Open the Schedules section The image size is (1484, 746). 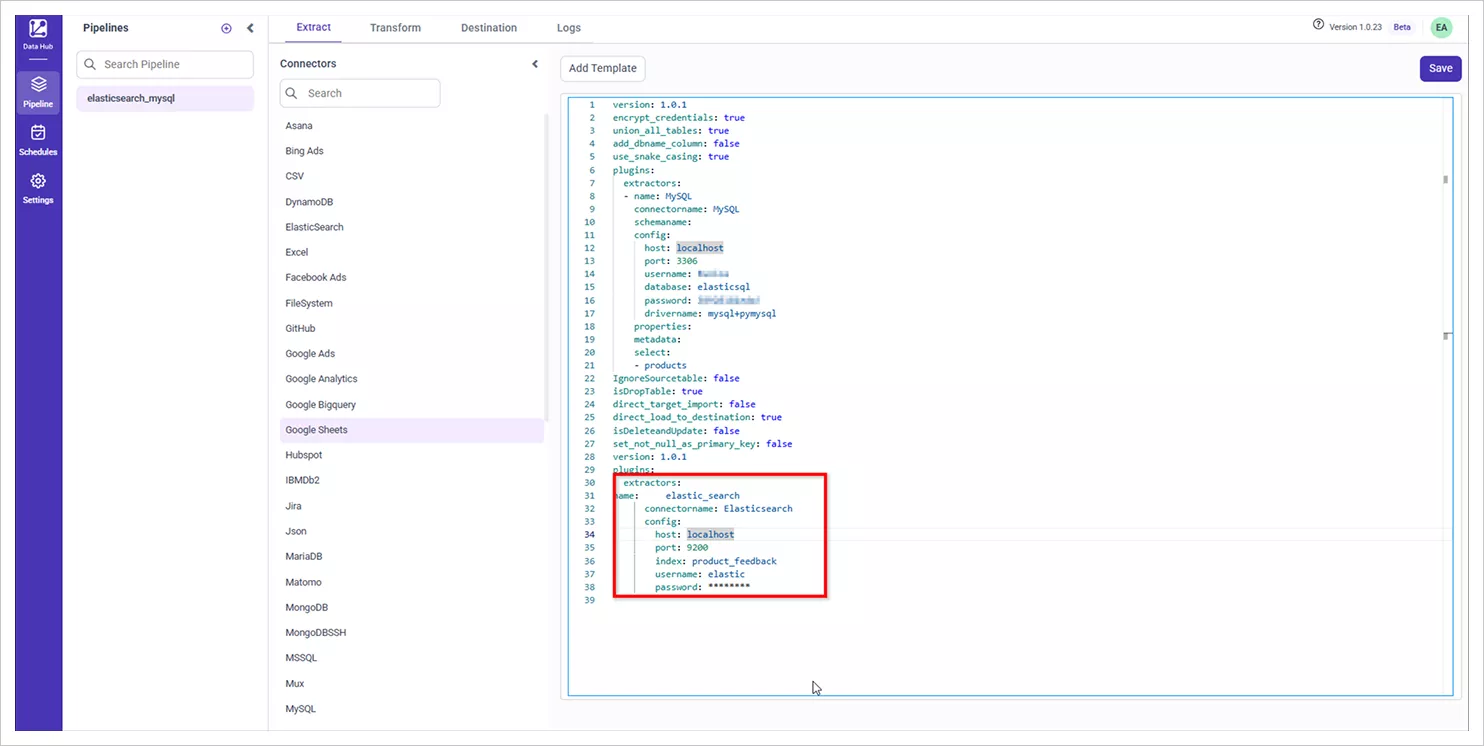[38, 139]
